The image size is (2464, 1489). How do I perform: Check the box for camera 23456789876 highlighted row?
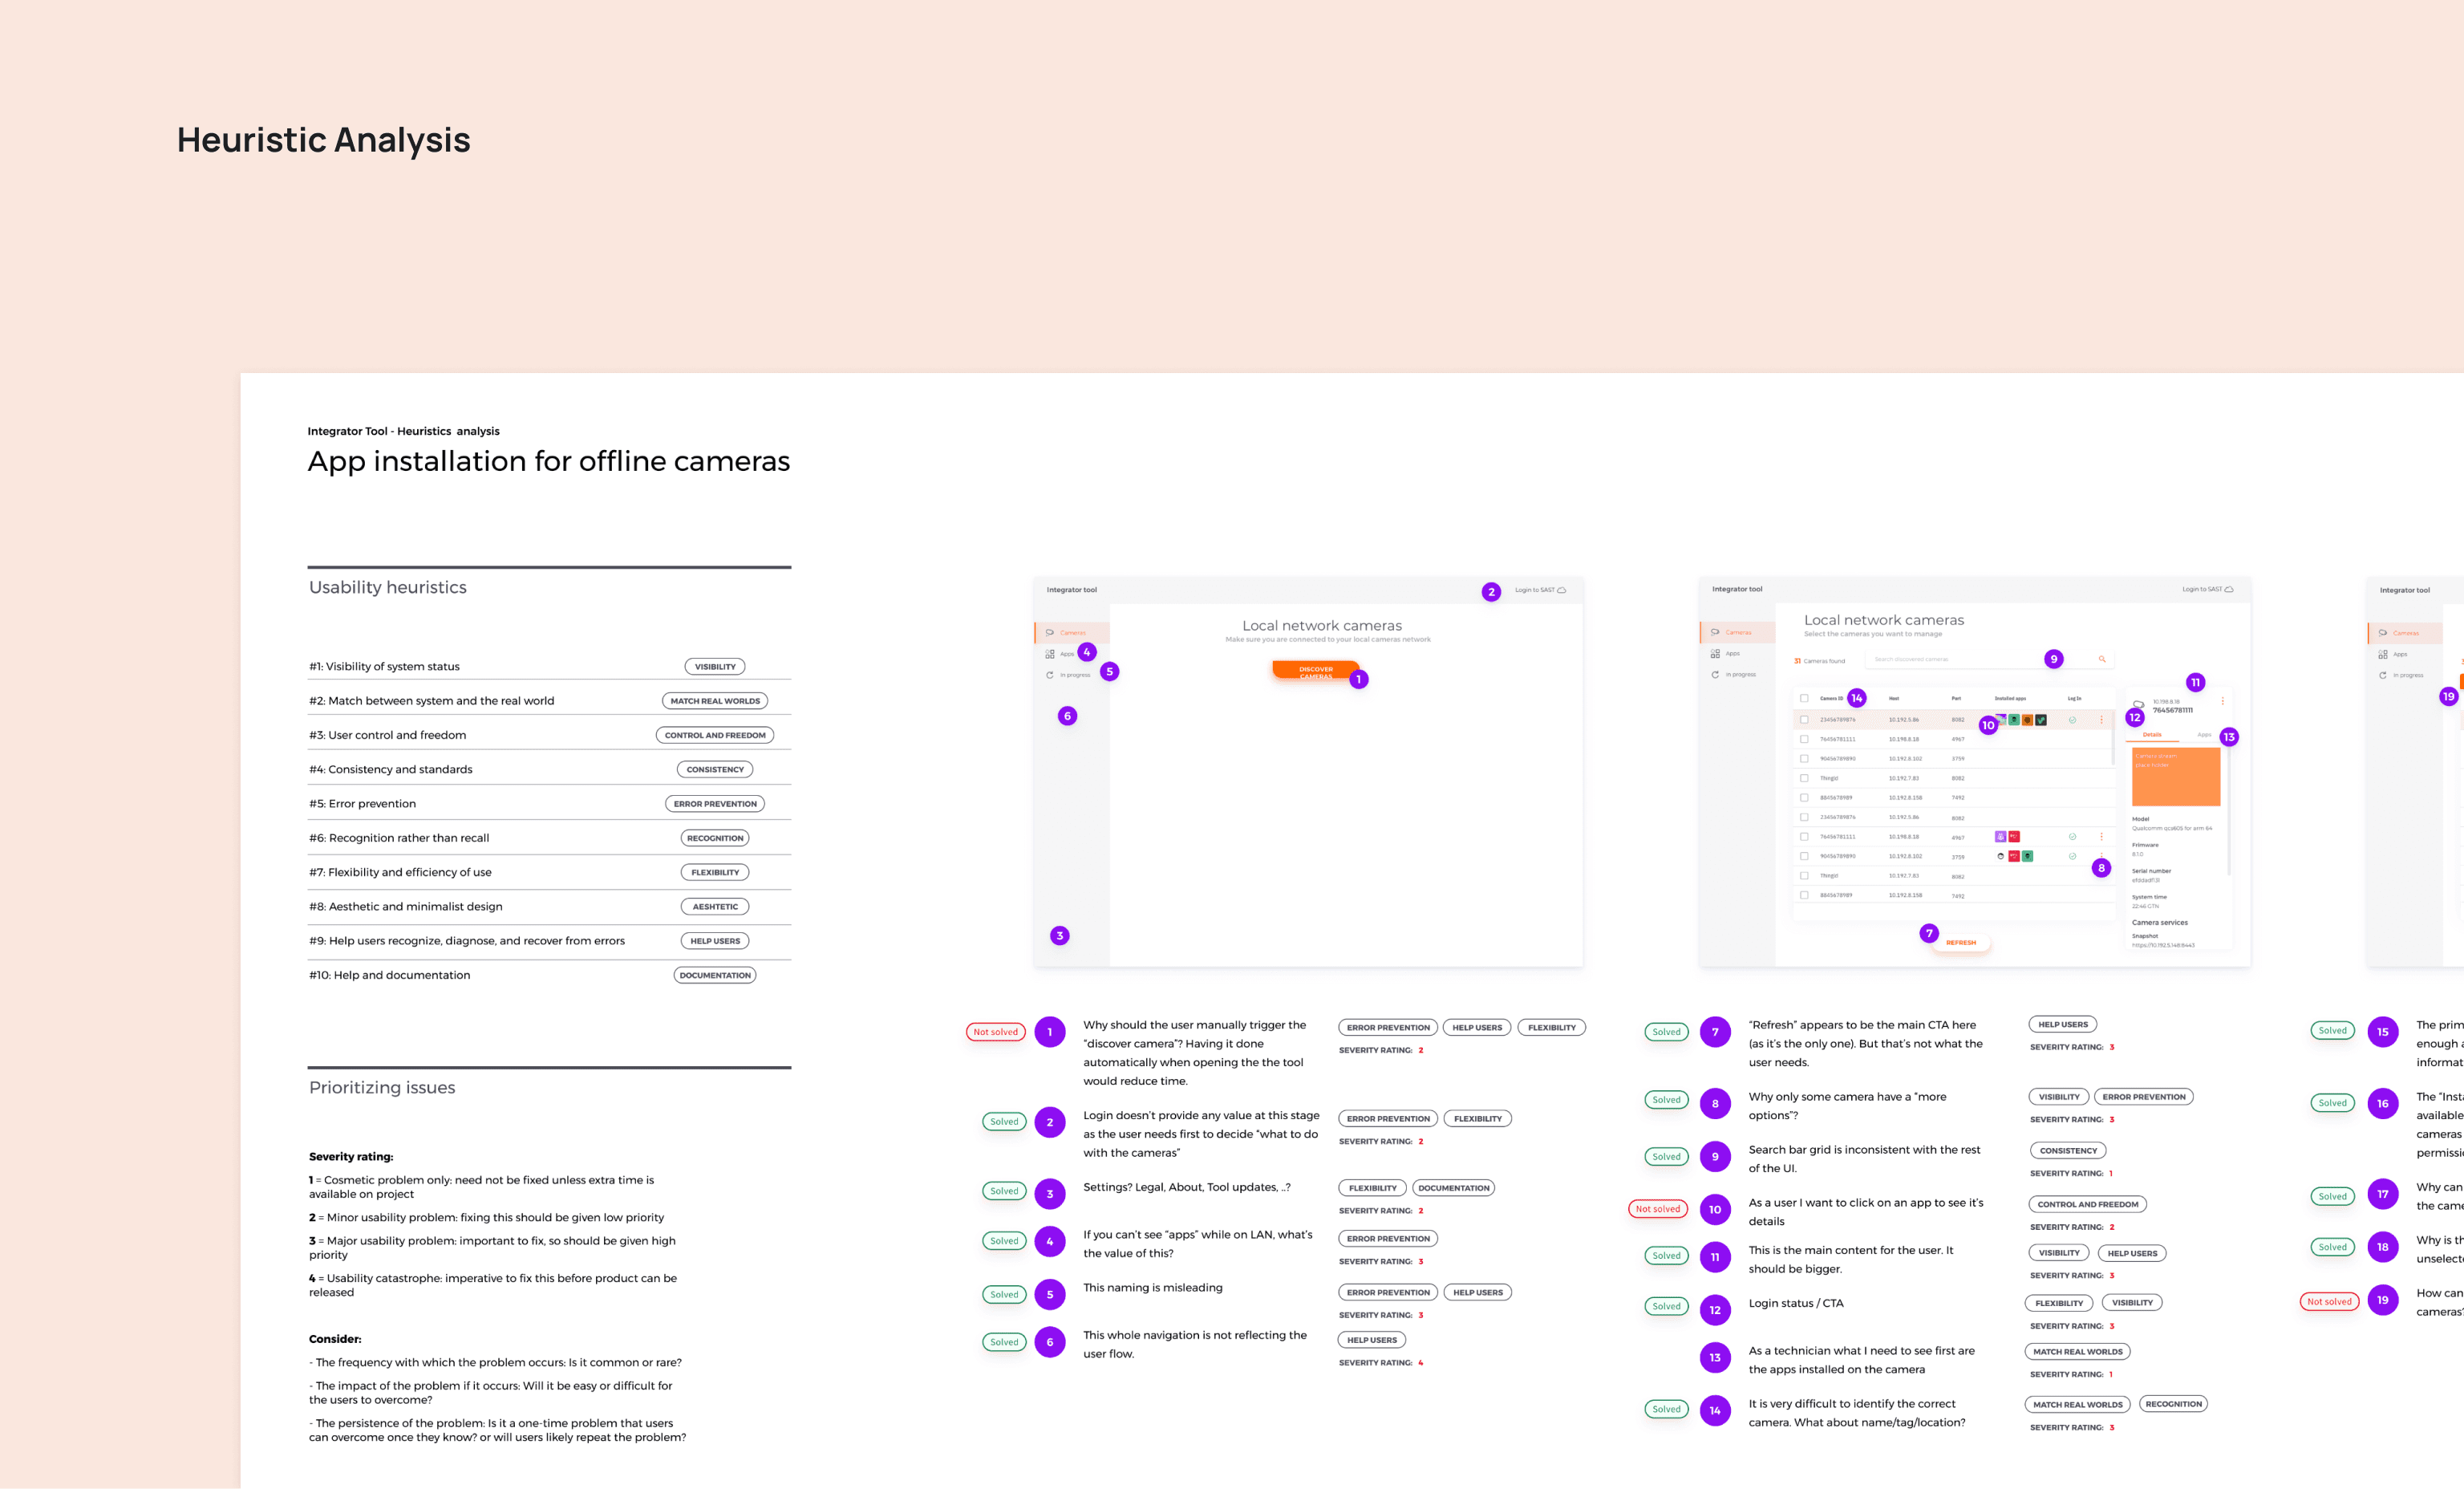click(x=1804, y=720)
